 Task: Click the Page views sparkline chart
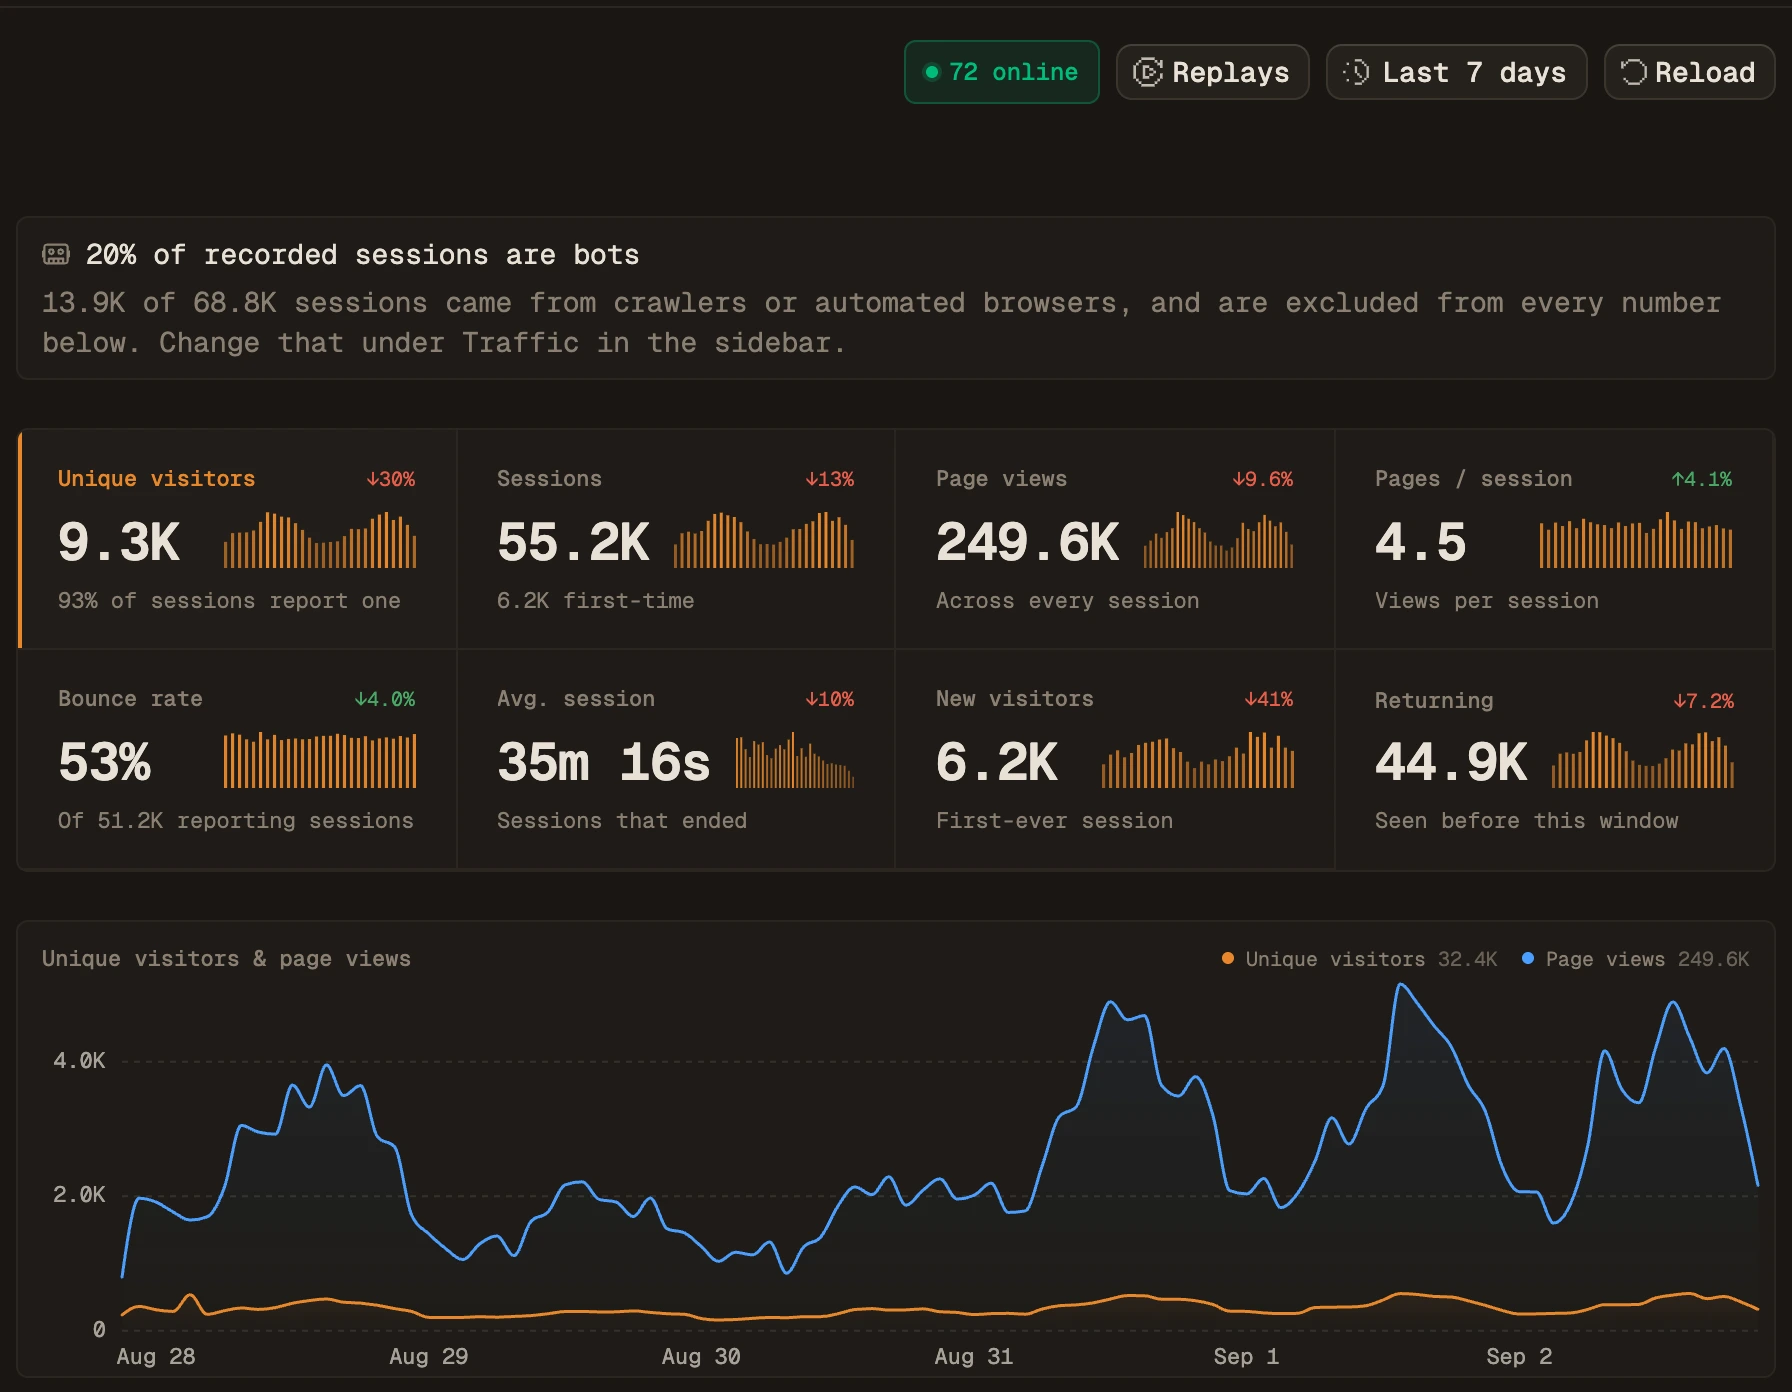(1219, 540)
